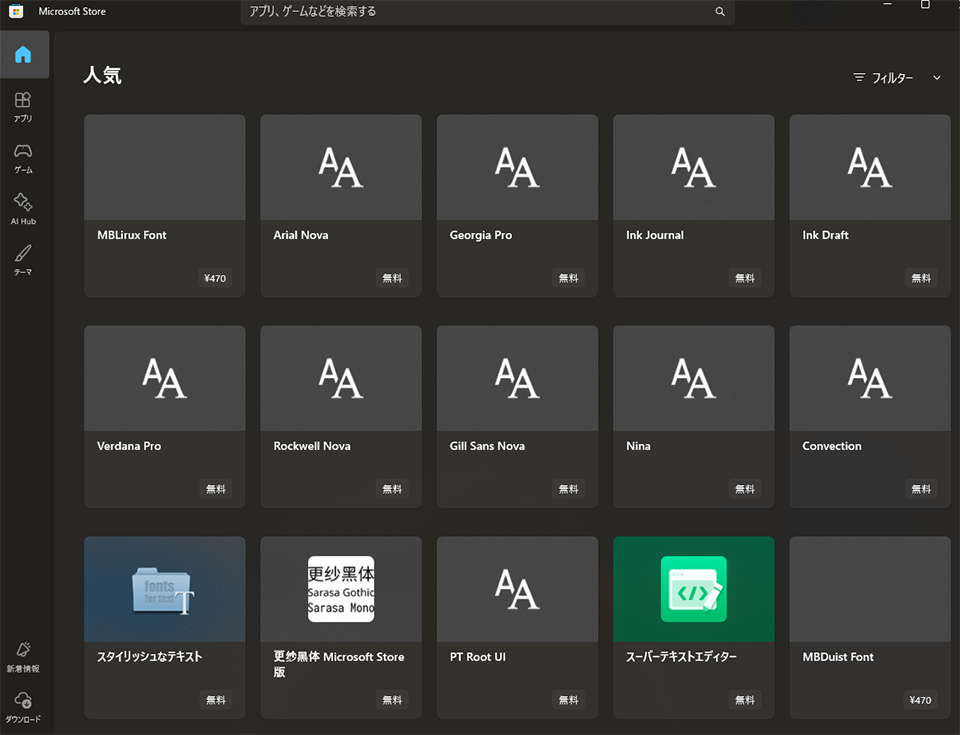Click the 無料 badge on Convection
The image size is (960, 735).
921,489
